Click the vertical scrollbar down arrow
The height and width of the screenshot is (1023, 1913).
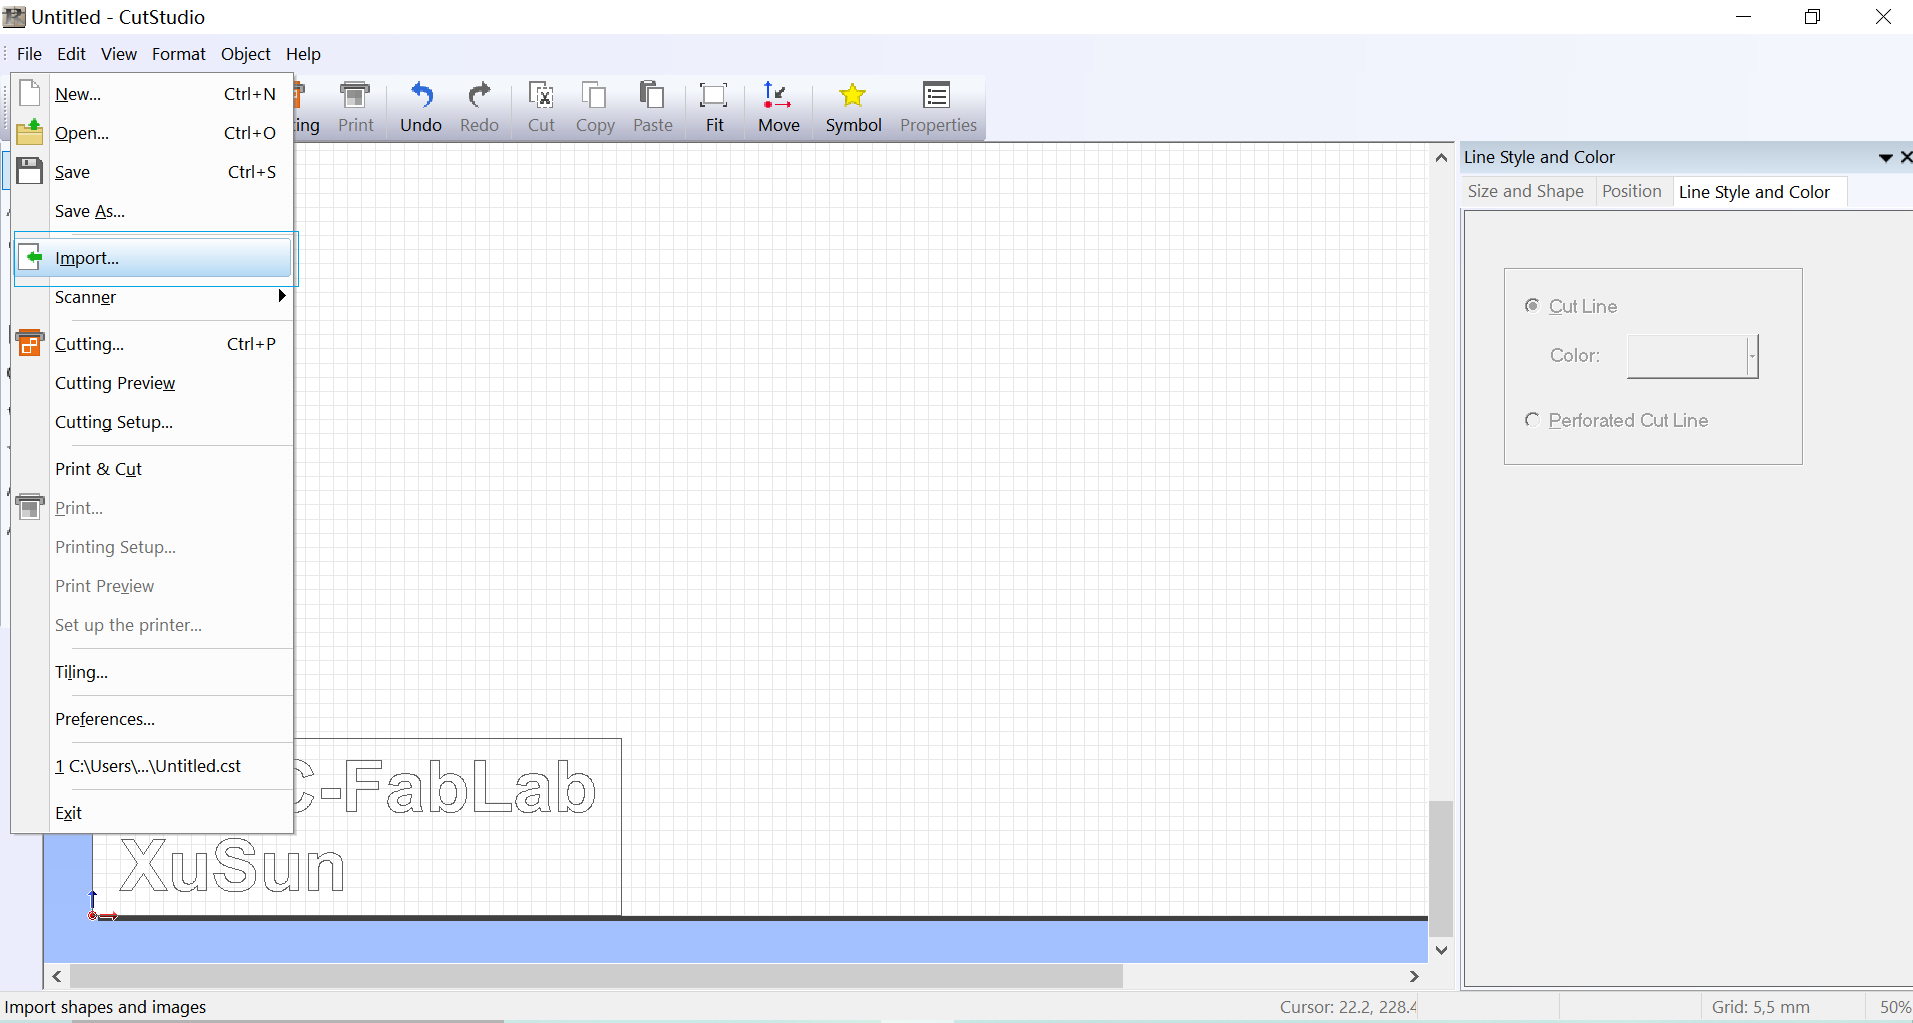point(1441,950)
